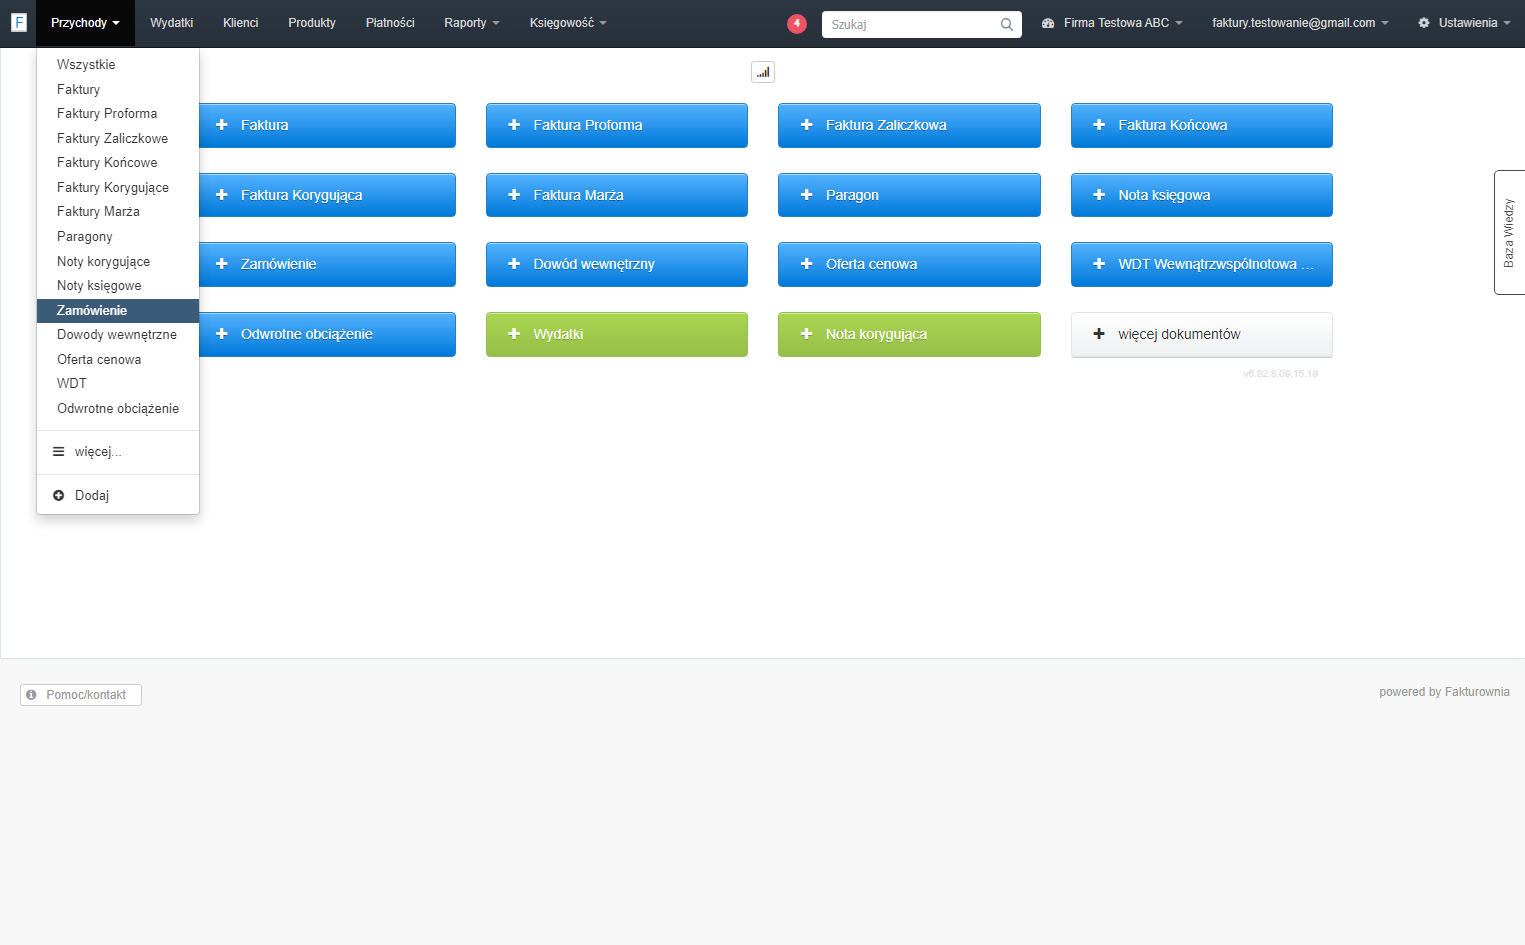Create a new Faktura Zaliczkowa

click(x=909, y=125)
